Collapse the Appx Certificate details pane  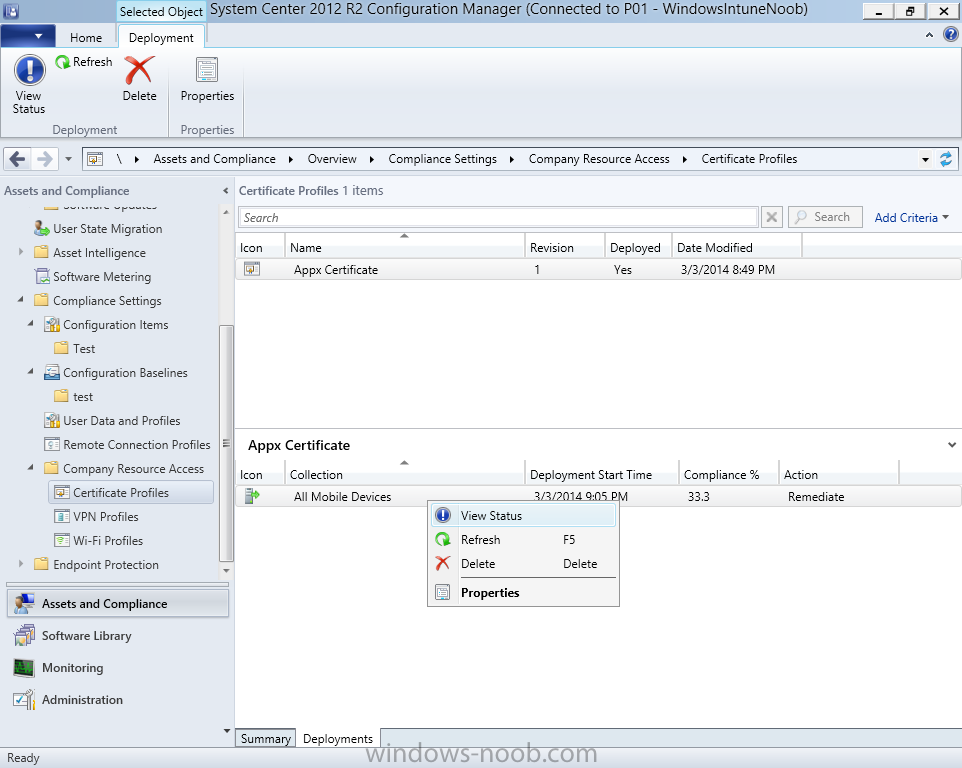click(x=952, y=445)
